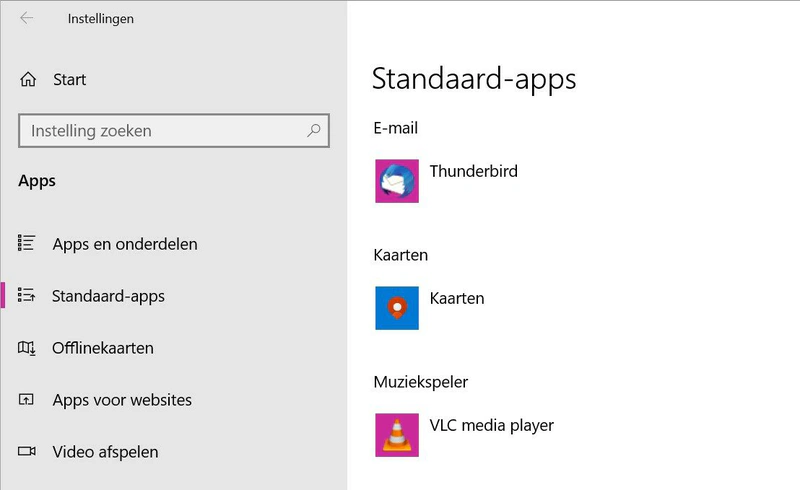Click the Offlinekaarten map icon

click(x=27, y=348)
